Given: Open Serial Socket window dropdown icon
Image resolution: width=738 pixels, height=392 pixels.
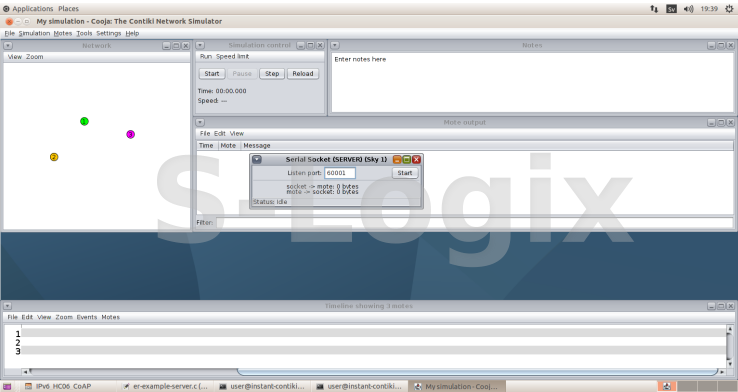Looking at the screenshot, I should [x=257, y=160].
